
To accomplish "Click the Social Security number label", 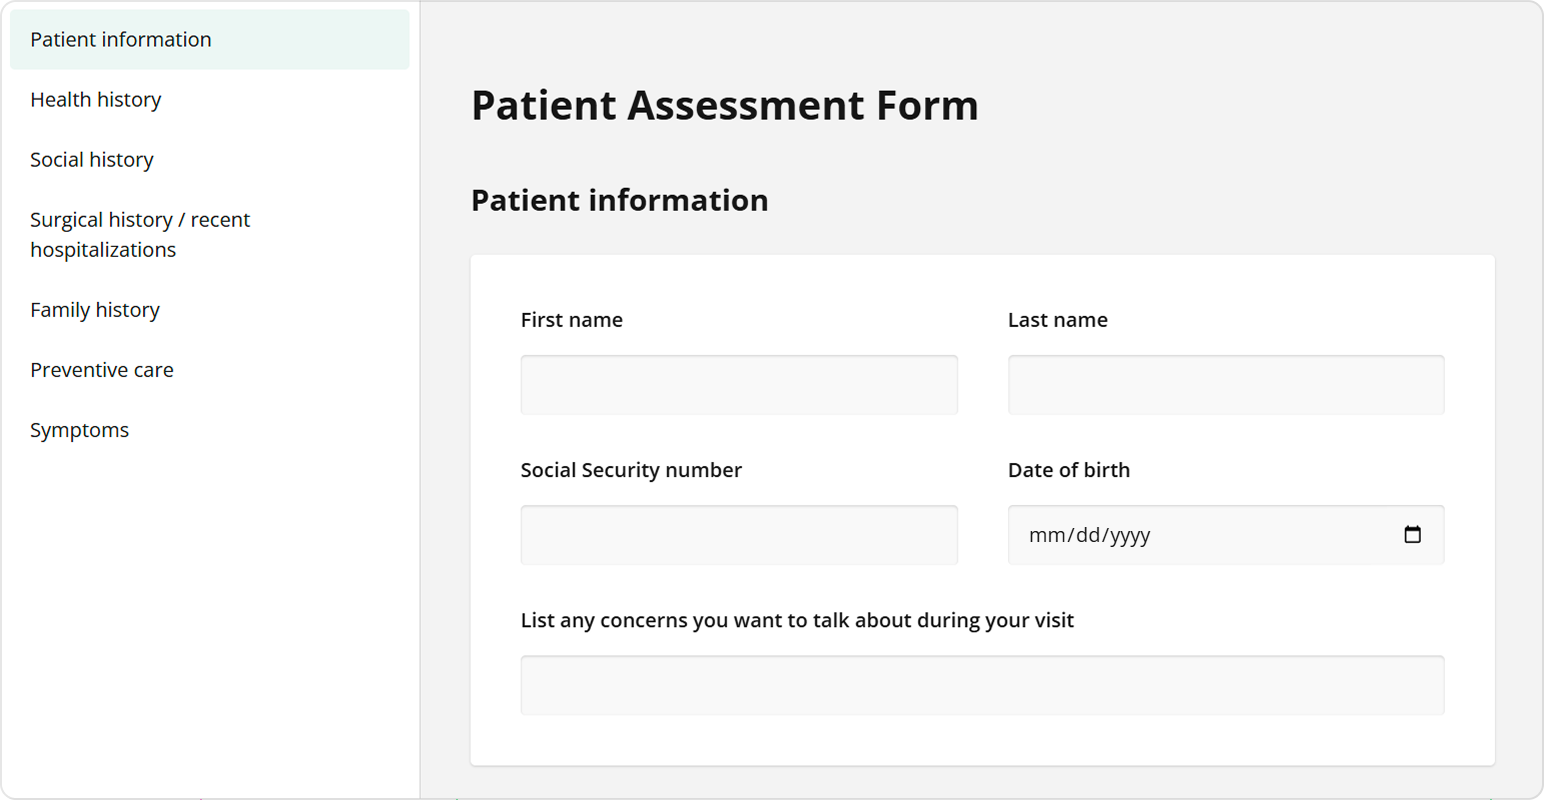I will pos(631,469).
